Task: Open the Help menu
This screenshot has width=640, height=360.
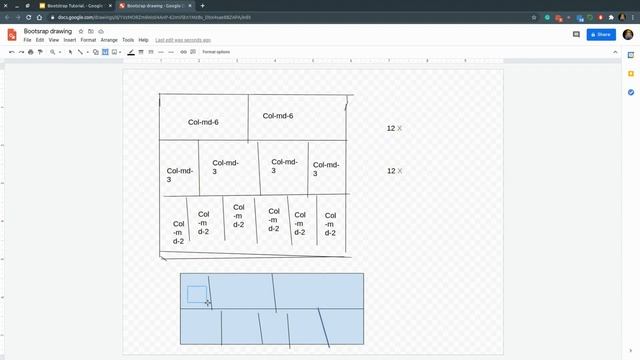Action: tap(143, 40)
